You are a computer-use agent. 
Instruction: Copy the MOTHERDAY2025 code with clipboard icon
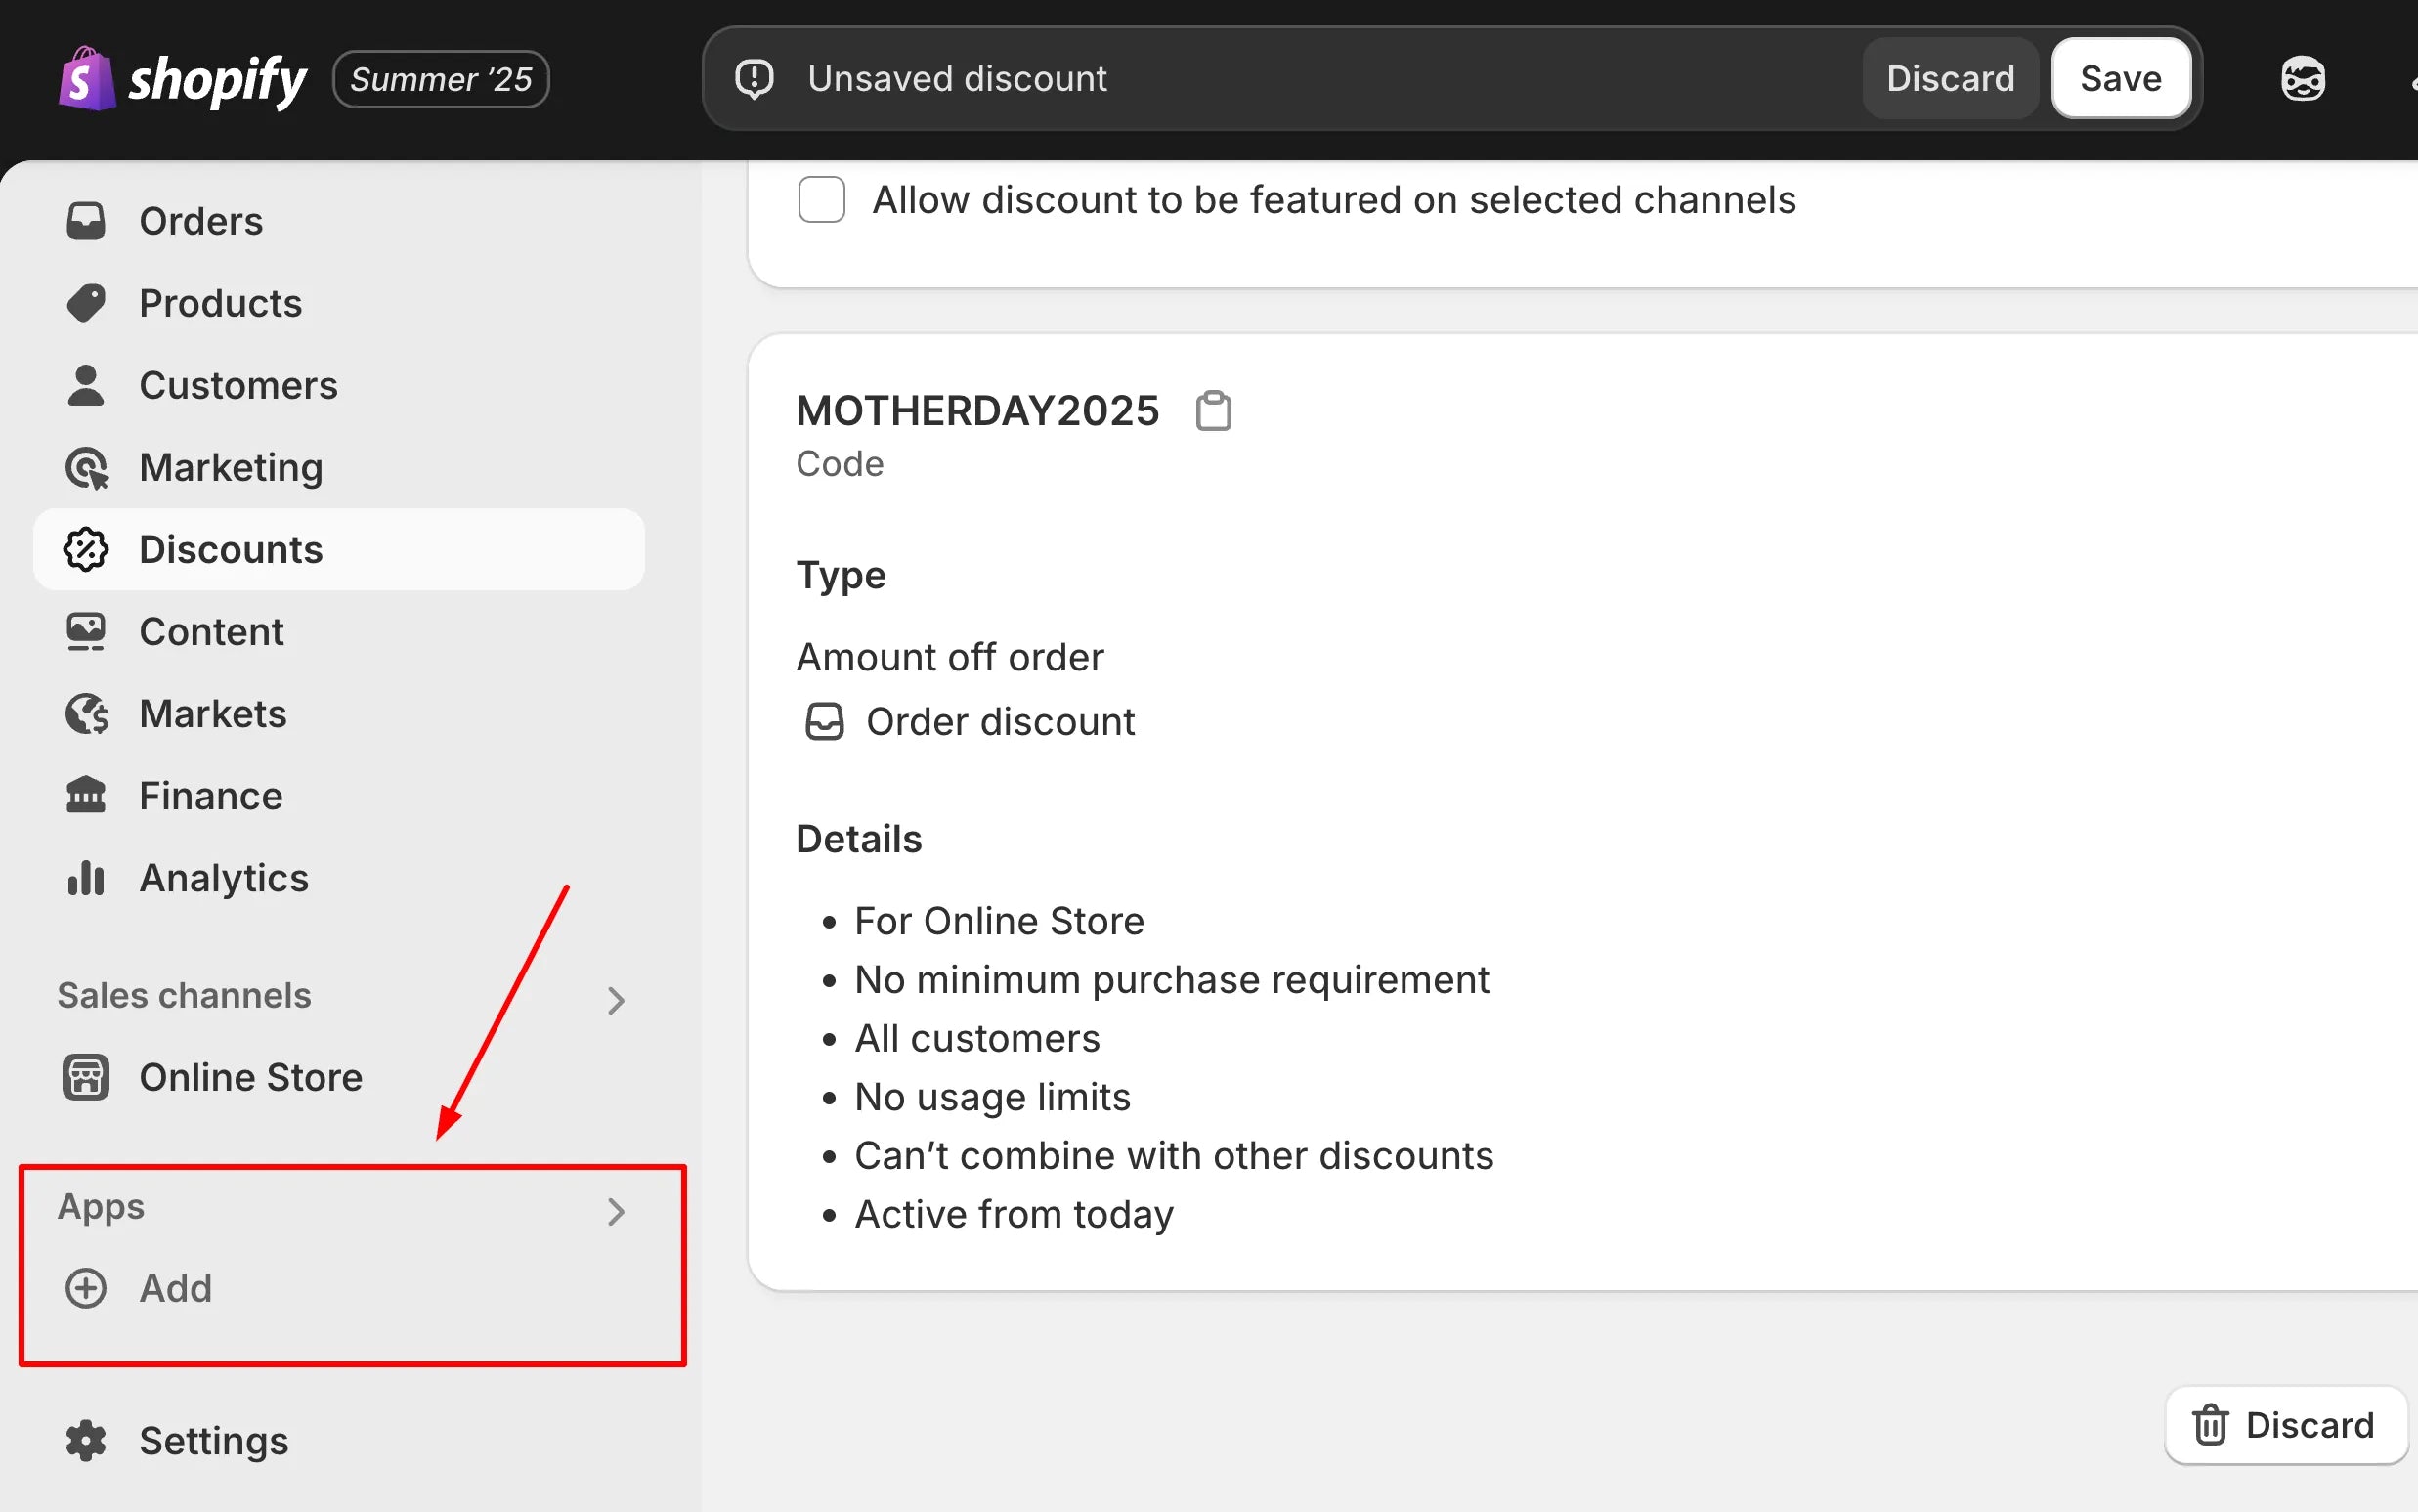coord(1213,411)
